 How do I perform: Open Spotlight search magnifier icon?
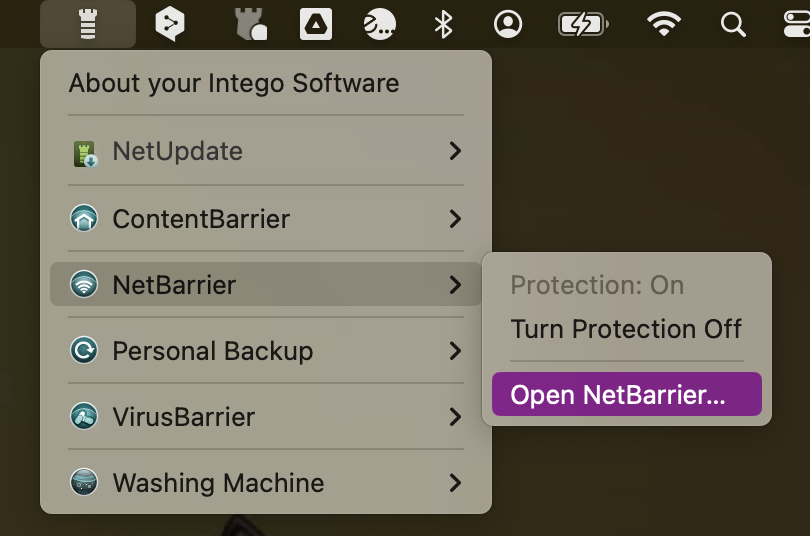coord(733,24)
